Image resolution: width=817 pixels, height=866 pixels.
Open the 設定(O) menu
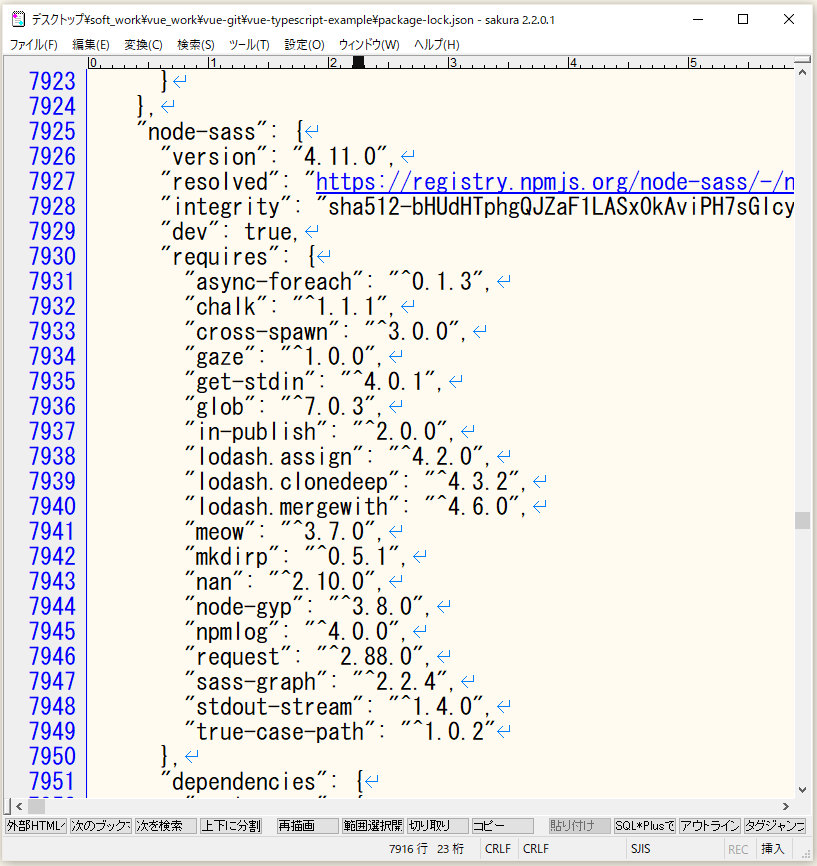(304, 45)
